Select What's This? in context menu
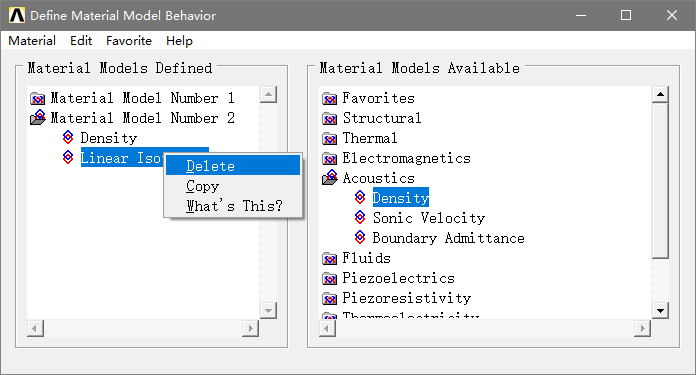 coord(233,206)
